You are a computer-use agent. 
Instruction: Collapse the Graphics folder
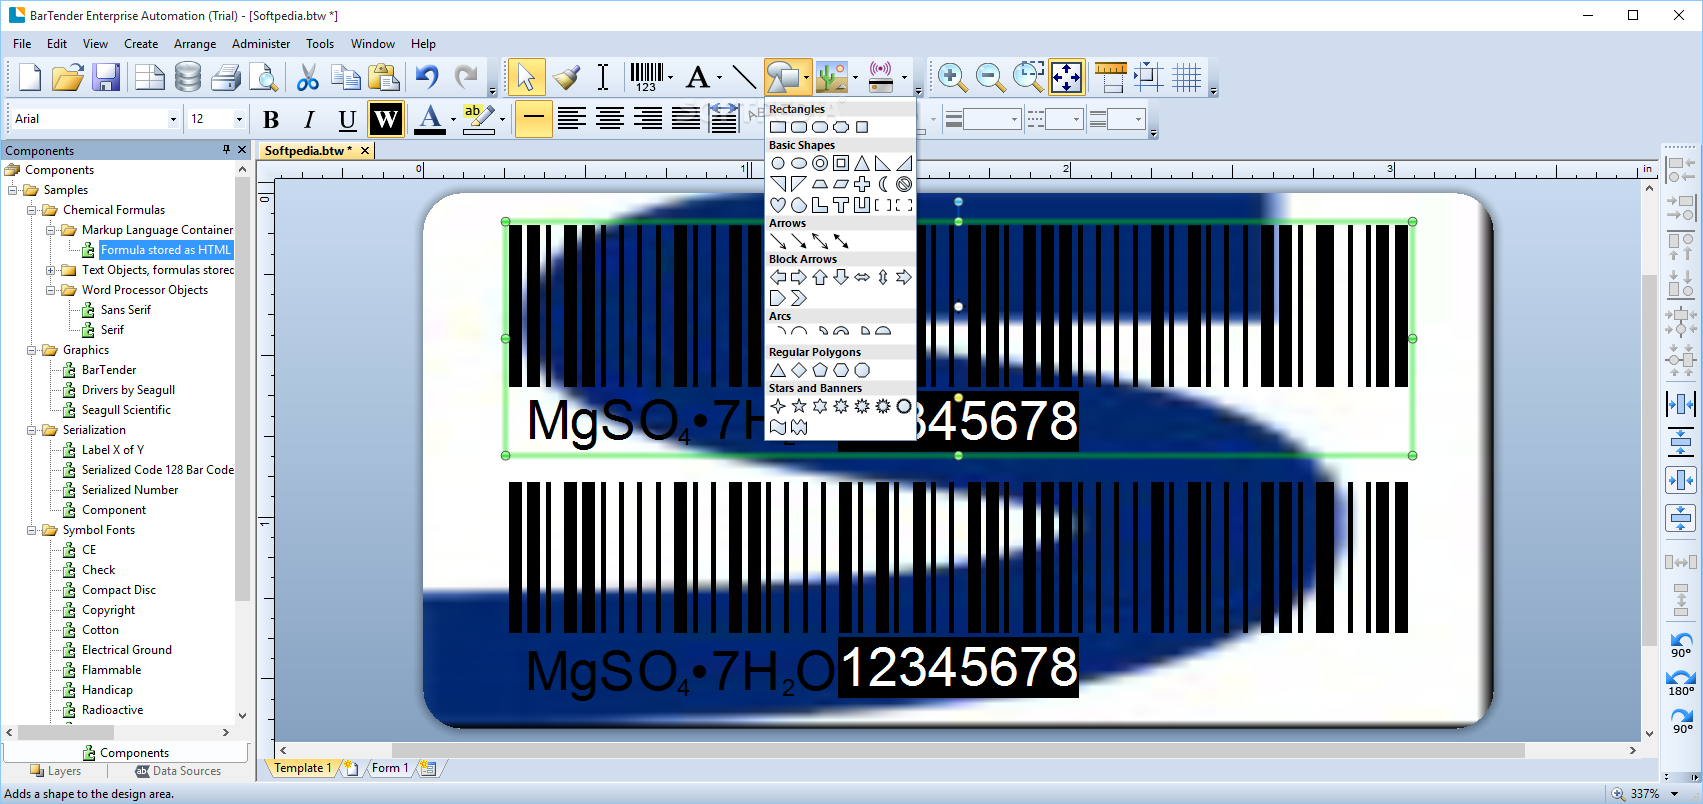pos(32,350)
